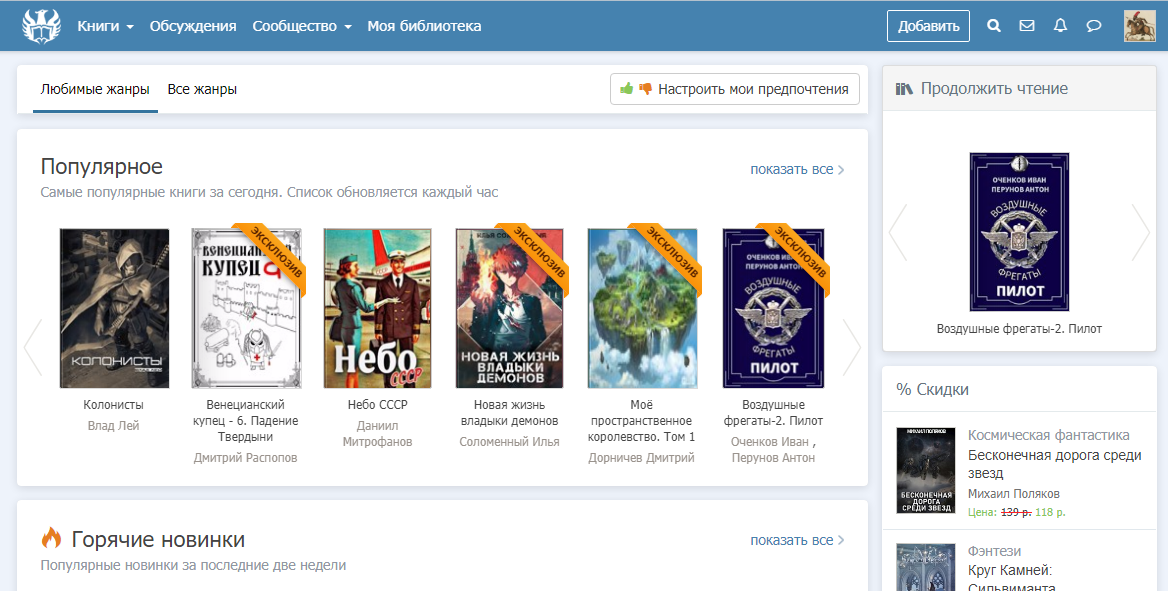The height and width of the screenshot is (592, 1168).
Task: Open Обсуждения in navigation bar
Action: tap(193, 26)
